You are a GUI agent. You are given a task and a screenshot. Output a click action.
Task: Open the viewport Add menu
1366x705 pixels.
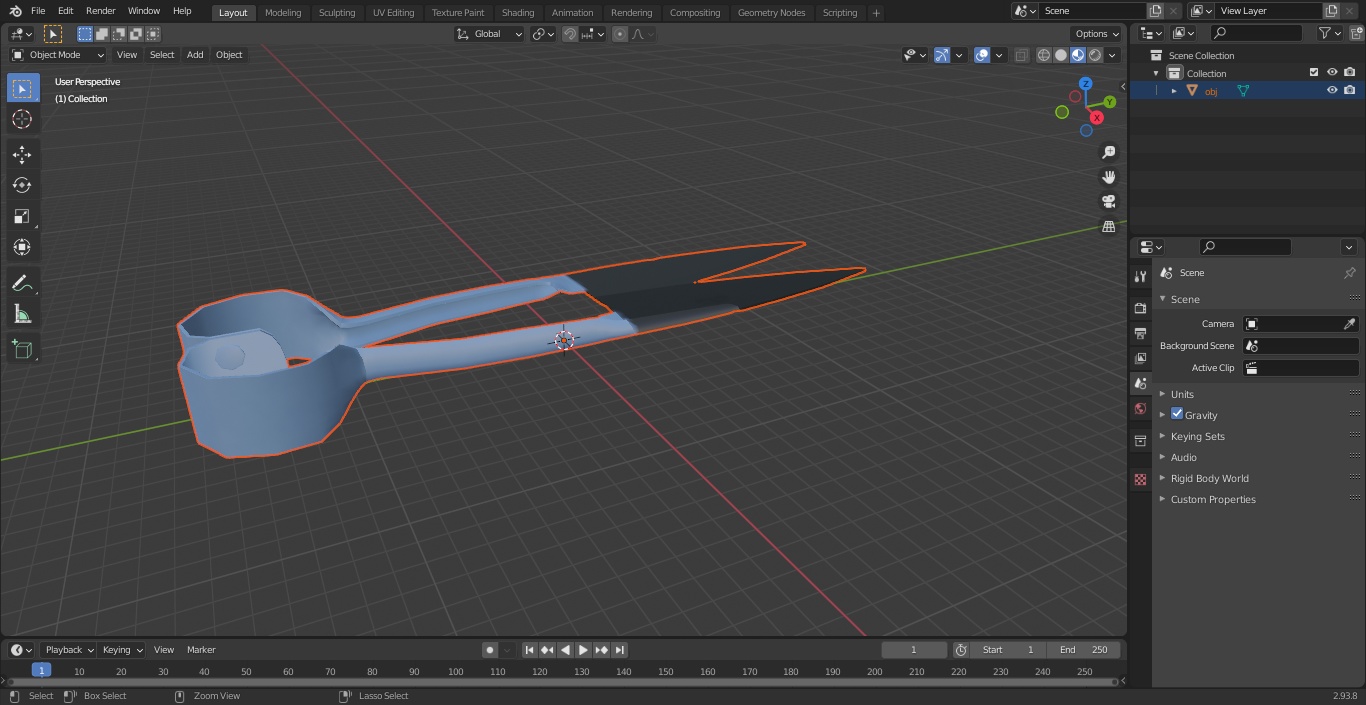click(x=195, y=55)
